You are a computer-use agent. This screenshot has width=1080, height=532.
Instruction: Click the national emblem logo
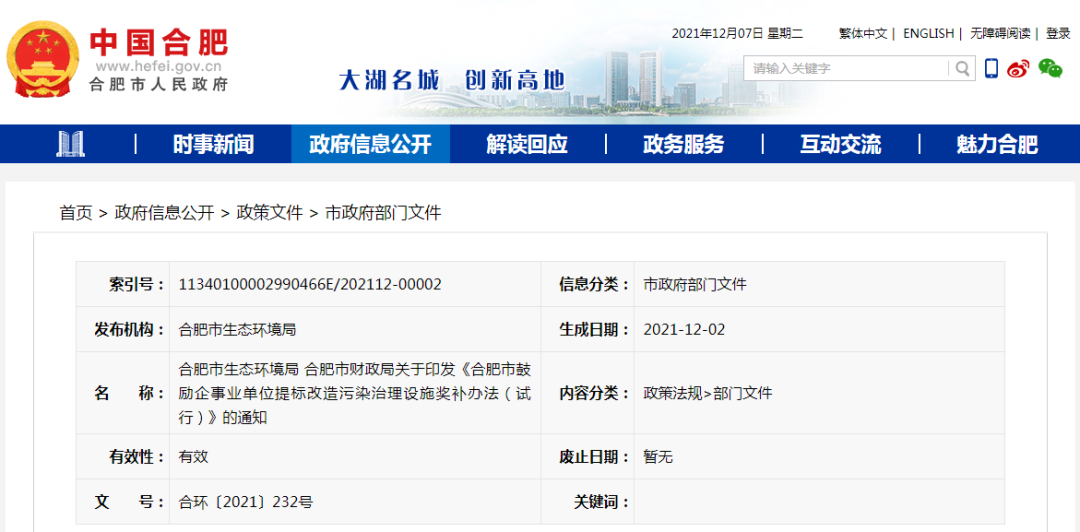[43, 59]
